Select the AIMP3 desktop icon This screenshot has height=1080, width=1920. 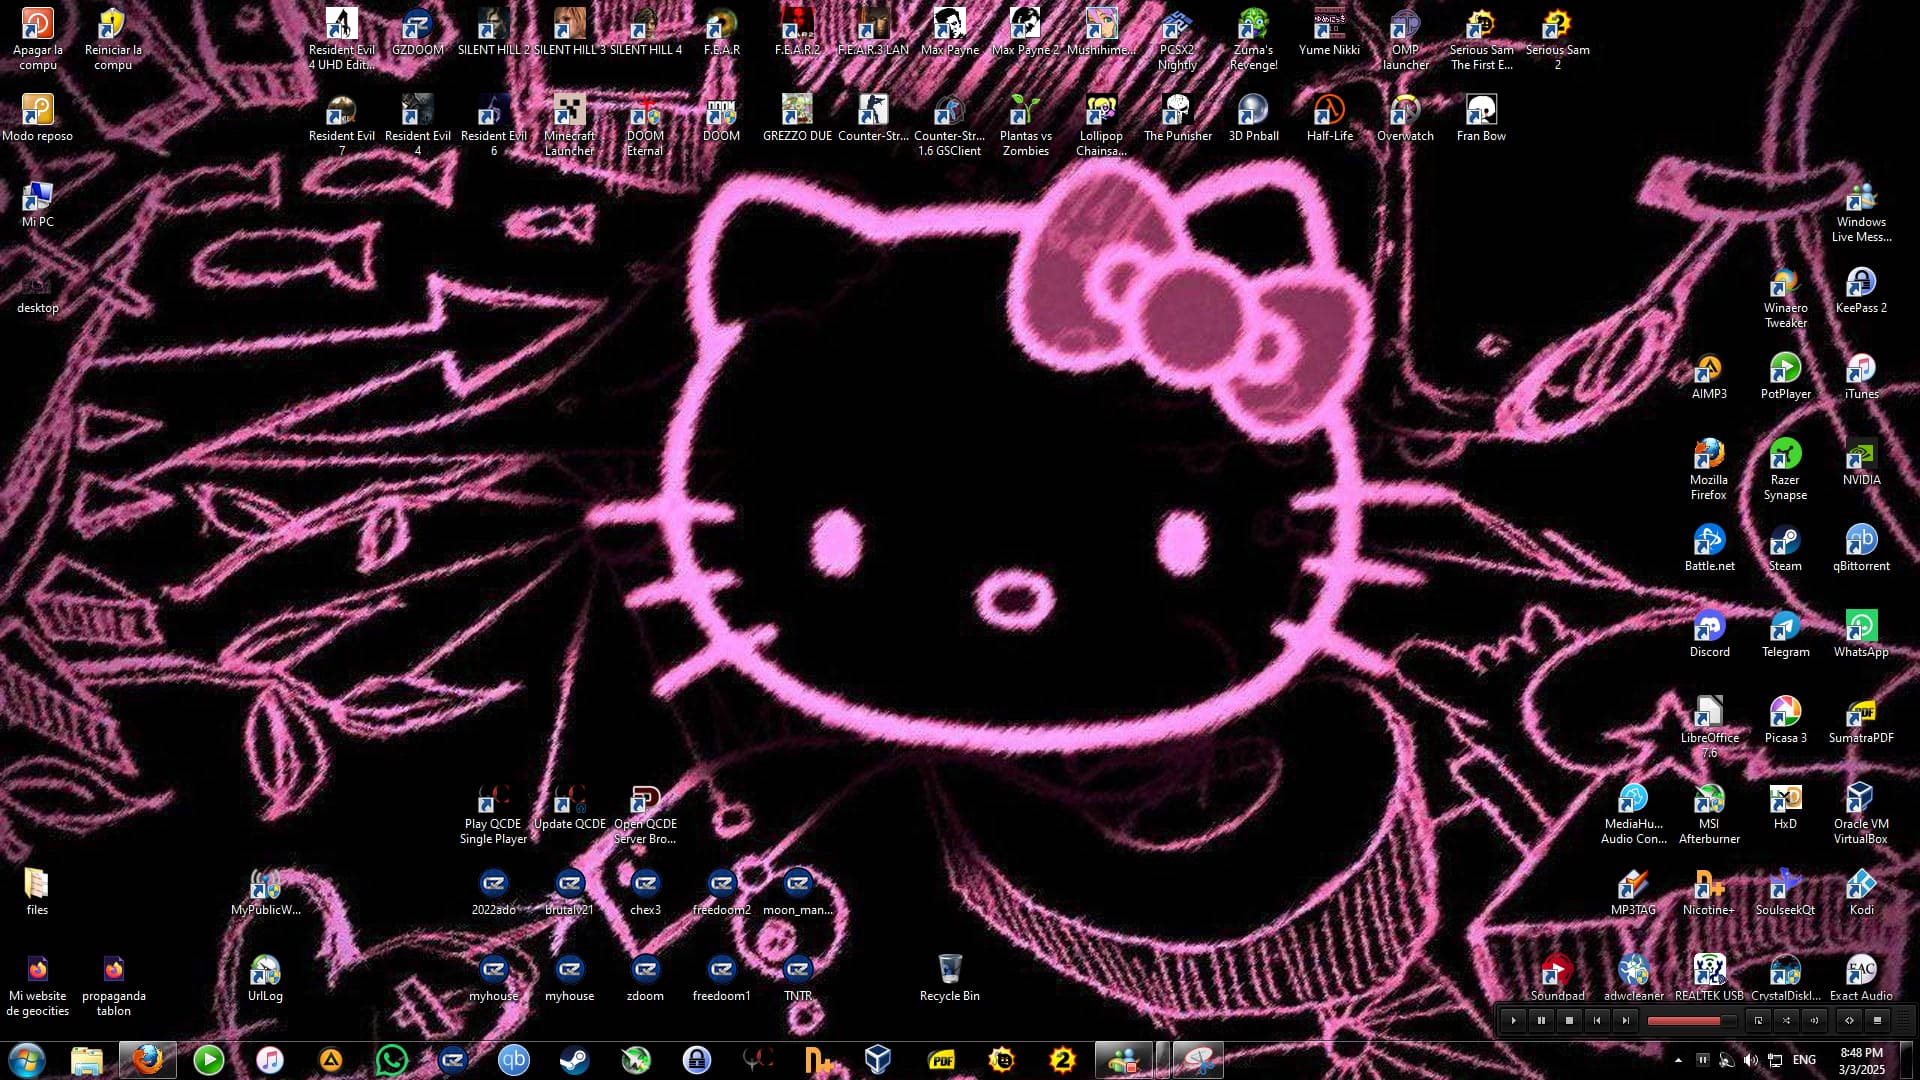[1709, 376]
